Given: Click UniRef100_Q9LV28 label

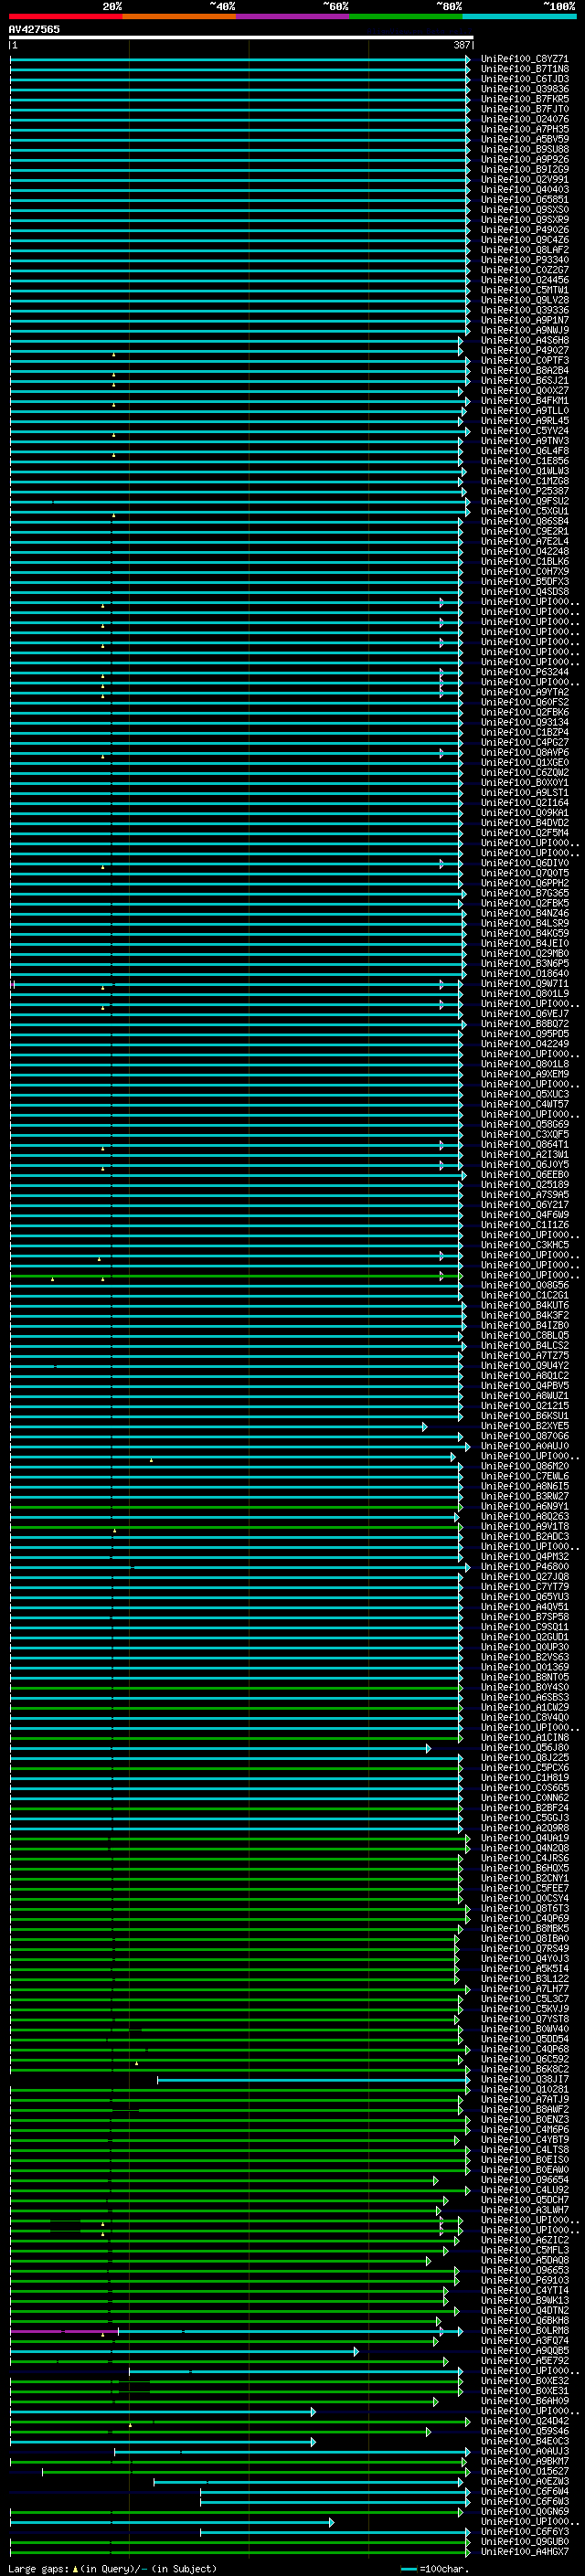Looking at the screenshot, I should (x=525, y=300).
